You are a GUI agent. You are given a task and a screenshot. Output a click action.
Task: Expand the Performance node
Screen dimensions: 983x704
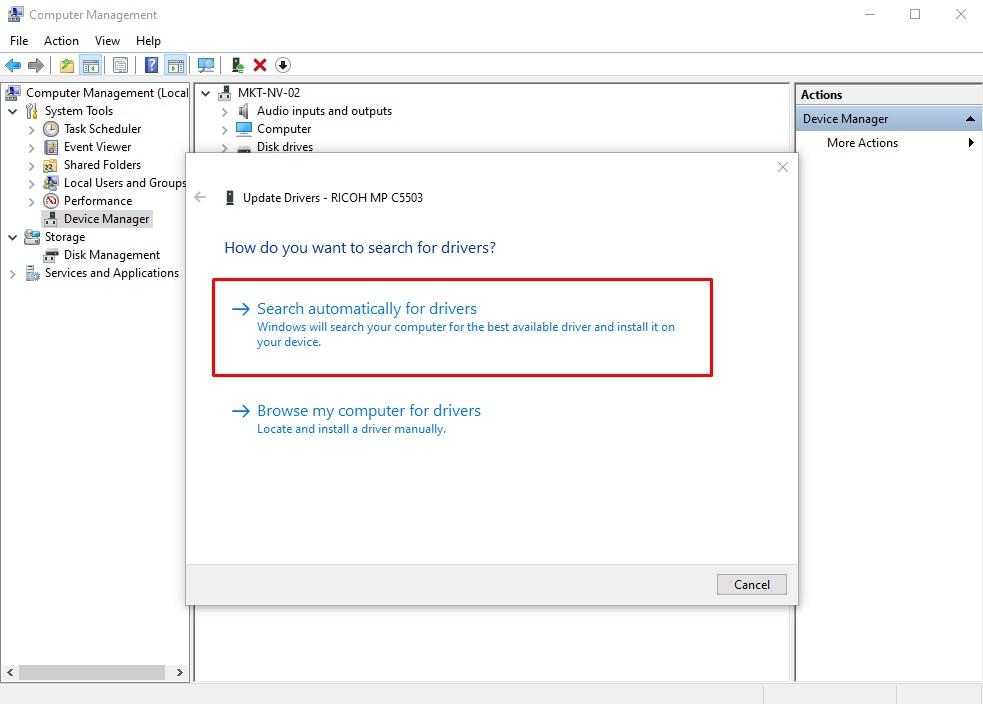[x=31, y=202]
